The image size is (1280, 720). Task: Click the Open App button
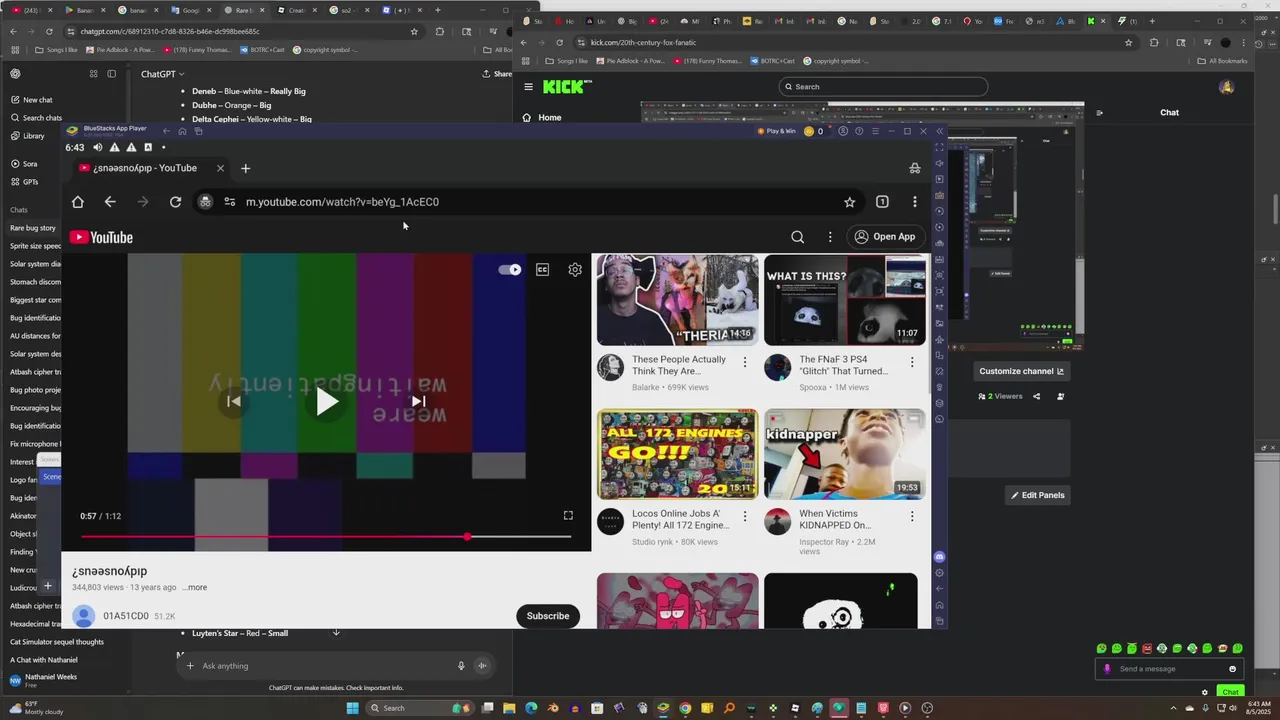pyautogui.click(x=884, y=237)
